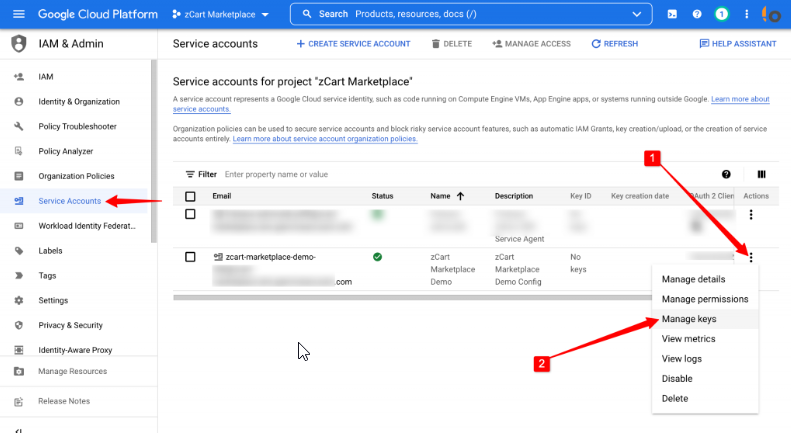
Task: Click Create Service Account button
Action: (x=354, y=44)
